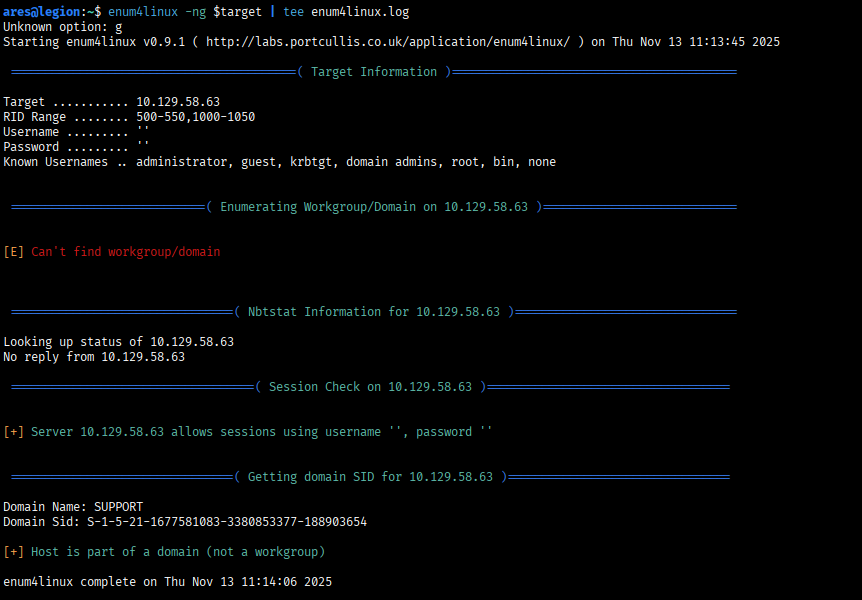862x600 pixels.
Task: Click the RID Range 500-550,1000-1050 value
Action: [x=196, y=117]
